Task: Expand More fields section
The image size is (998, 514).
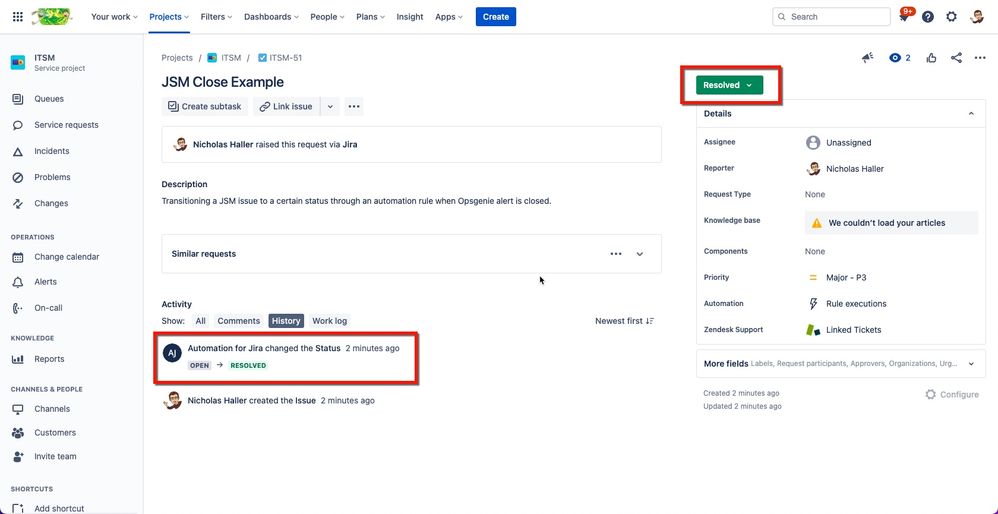Action: pos(971,364)
